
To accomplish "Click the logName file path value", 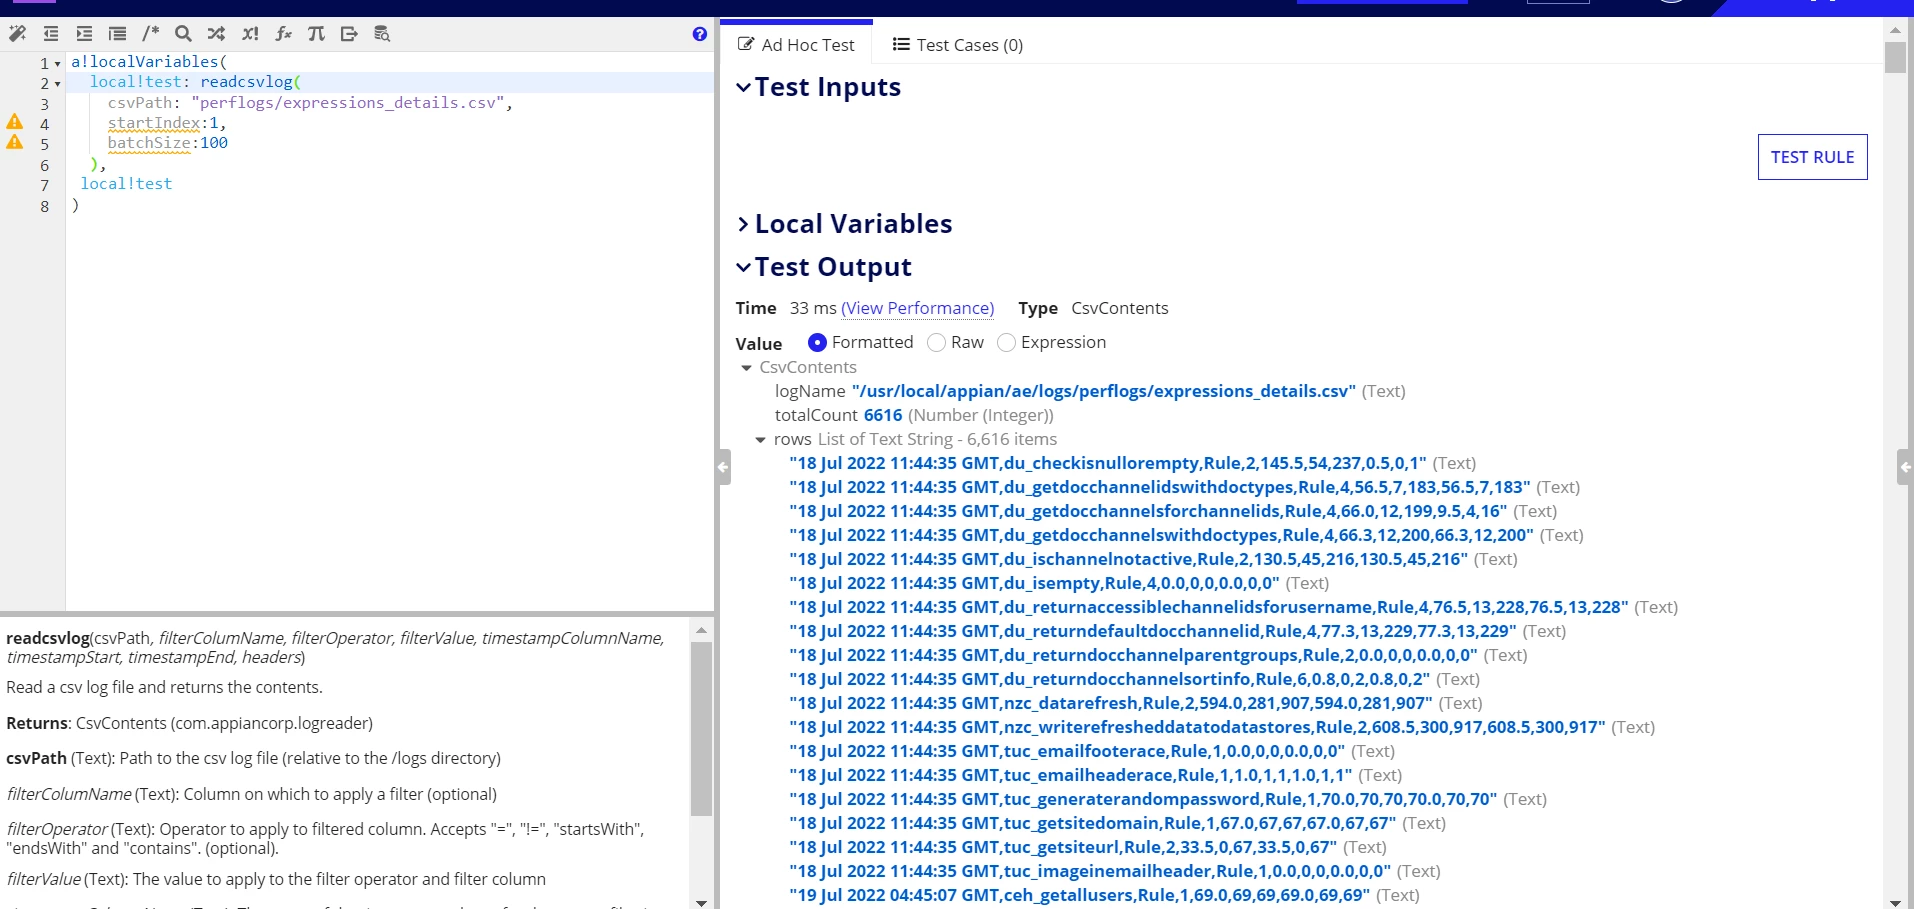I will point(1103,392).
